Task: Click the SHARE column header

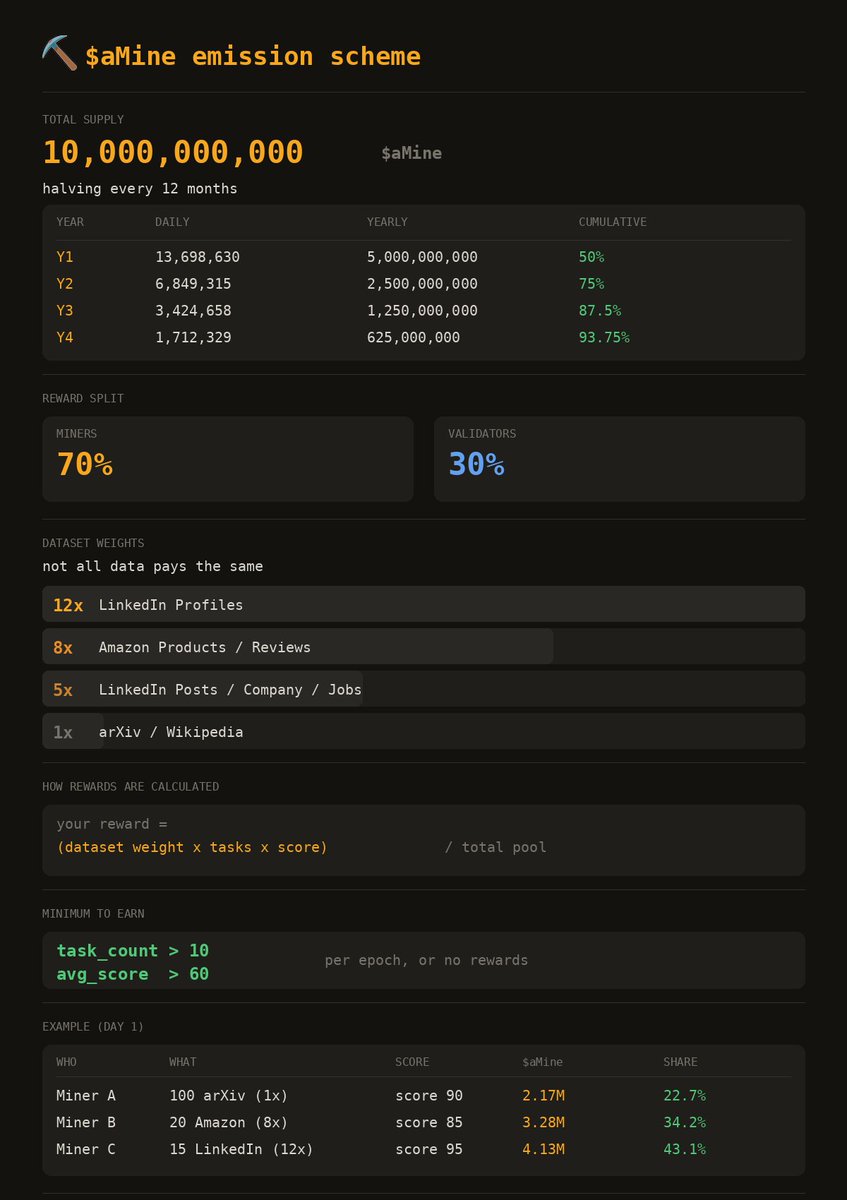Action: 680,1062
